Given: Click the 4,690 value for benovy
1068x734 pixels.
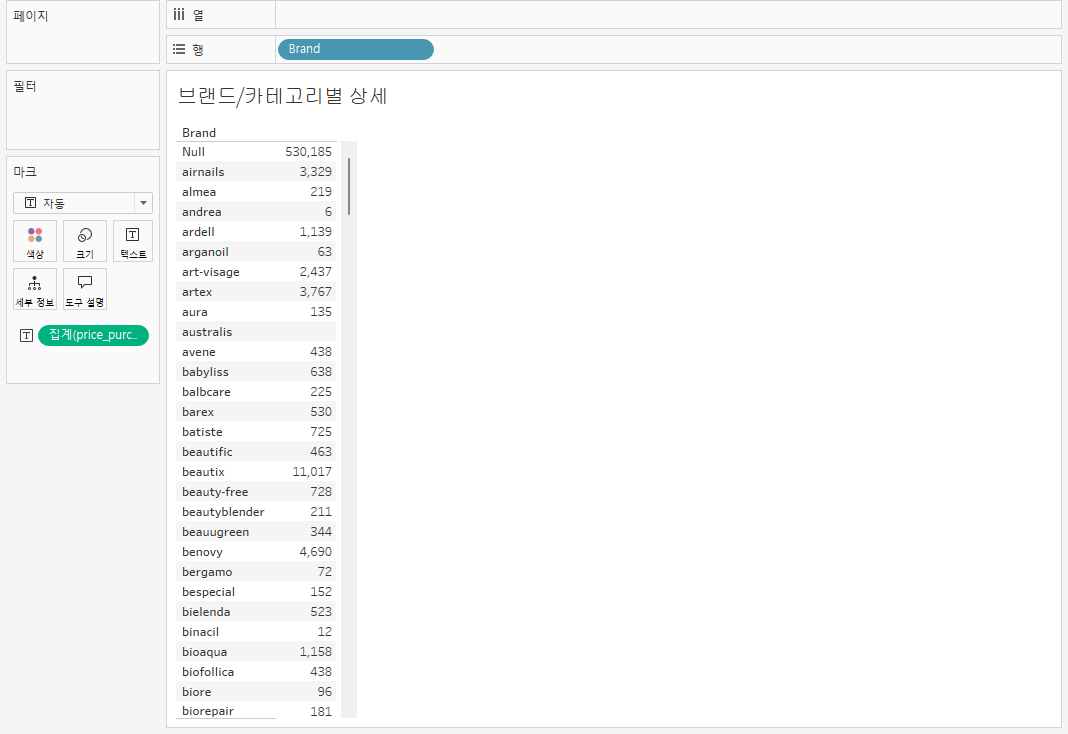Looking at the screenshot, I should coord(315,552).
